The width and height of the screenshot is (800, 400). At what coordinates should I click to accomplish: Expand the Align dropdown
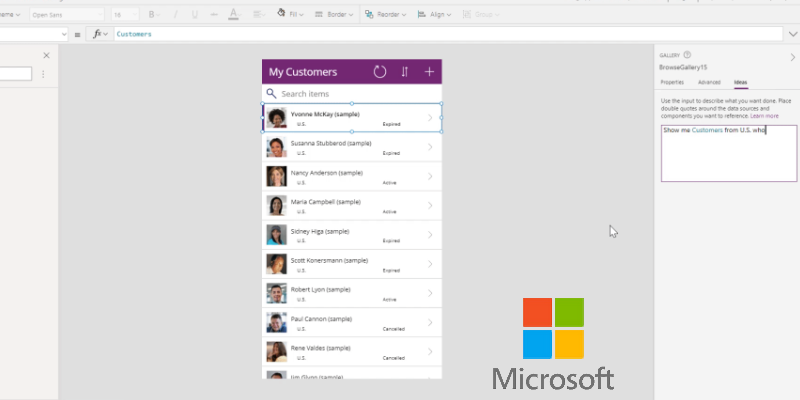pyautogui.click(x=434, y=15)
